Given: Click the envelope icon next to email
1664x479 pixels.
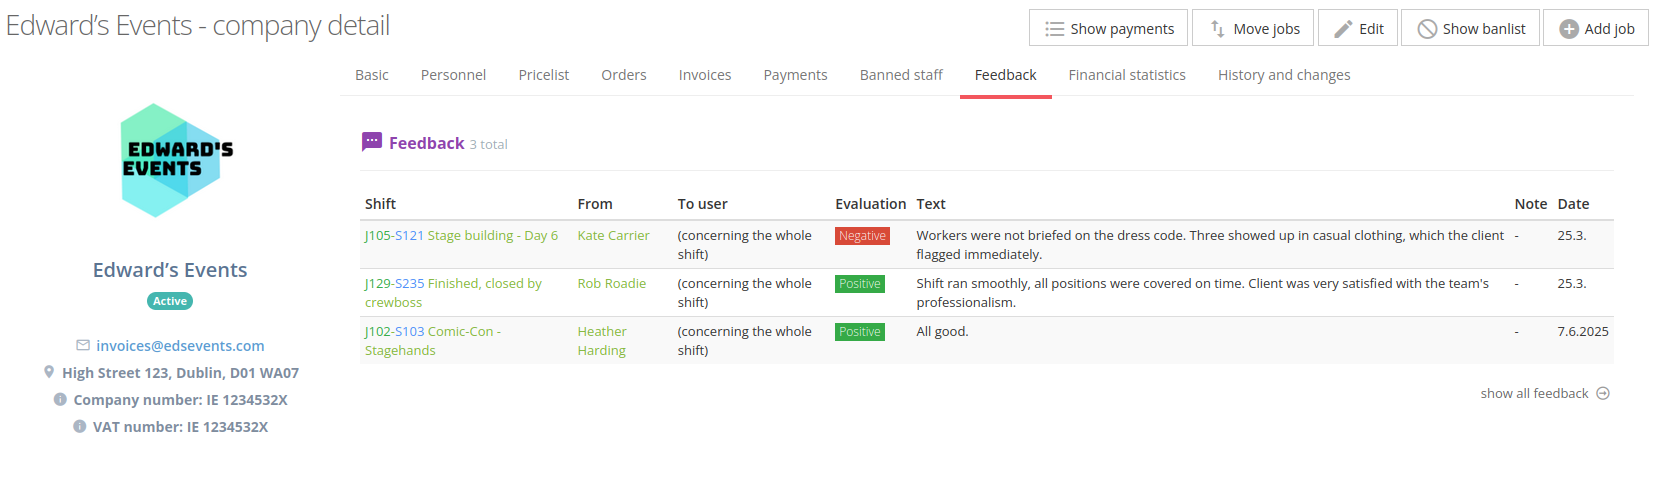Looking at the screenshot, I should point(83,346).
